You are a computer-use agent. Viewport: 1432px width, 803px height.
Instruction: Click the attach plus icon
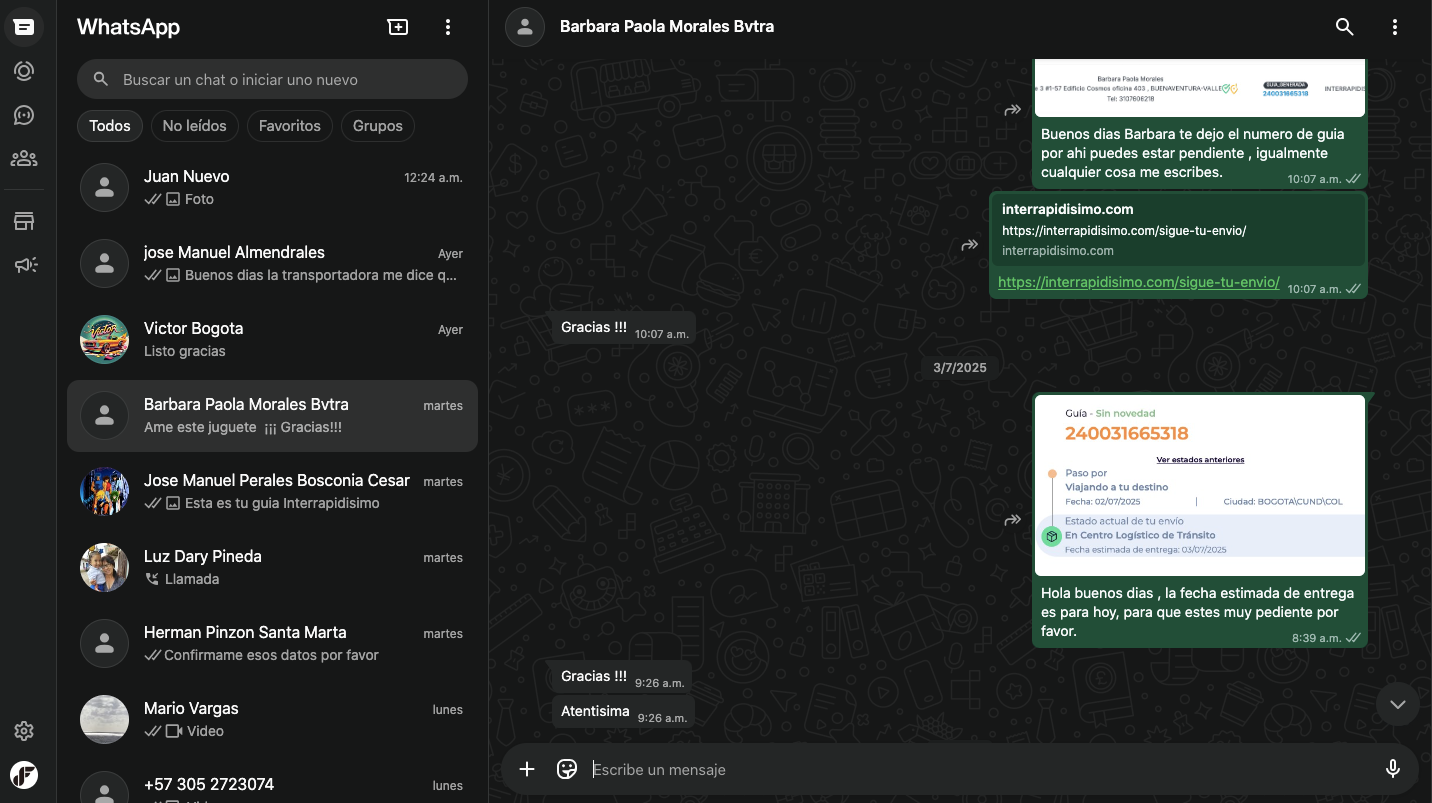point(527,769)
